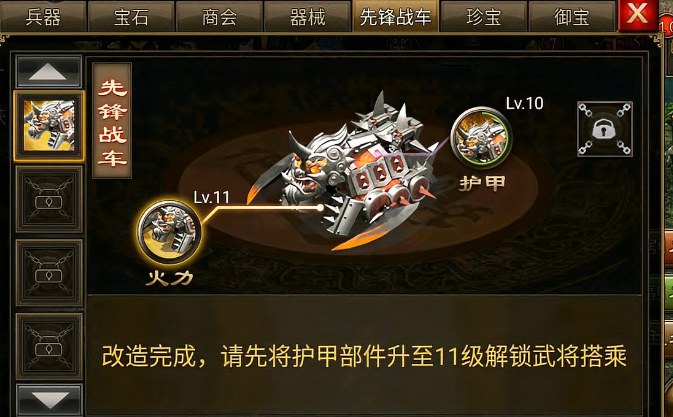
Task: Open the 御宝 tab
Action: 572,16
